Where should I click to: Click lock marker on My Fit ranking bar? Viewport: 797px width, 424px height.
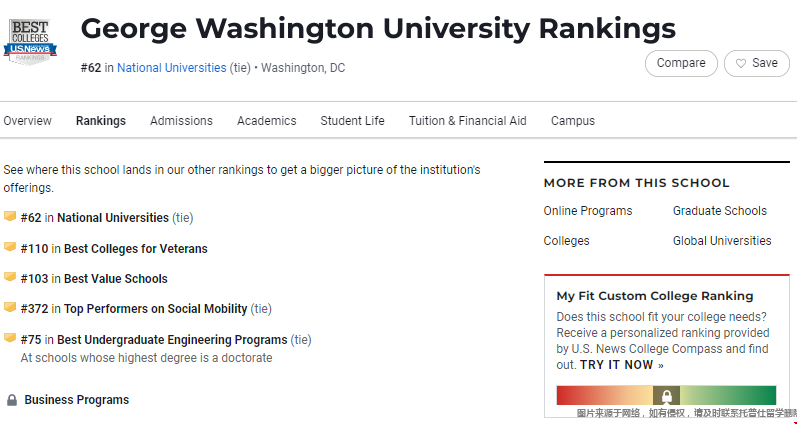click(x=666, y=396)
